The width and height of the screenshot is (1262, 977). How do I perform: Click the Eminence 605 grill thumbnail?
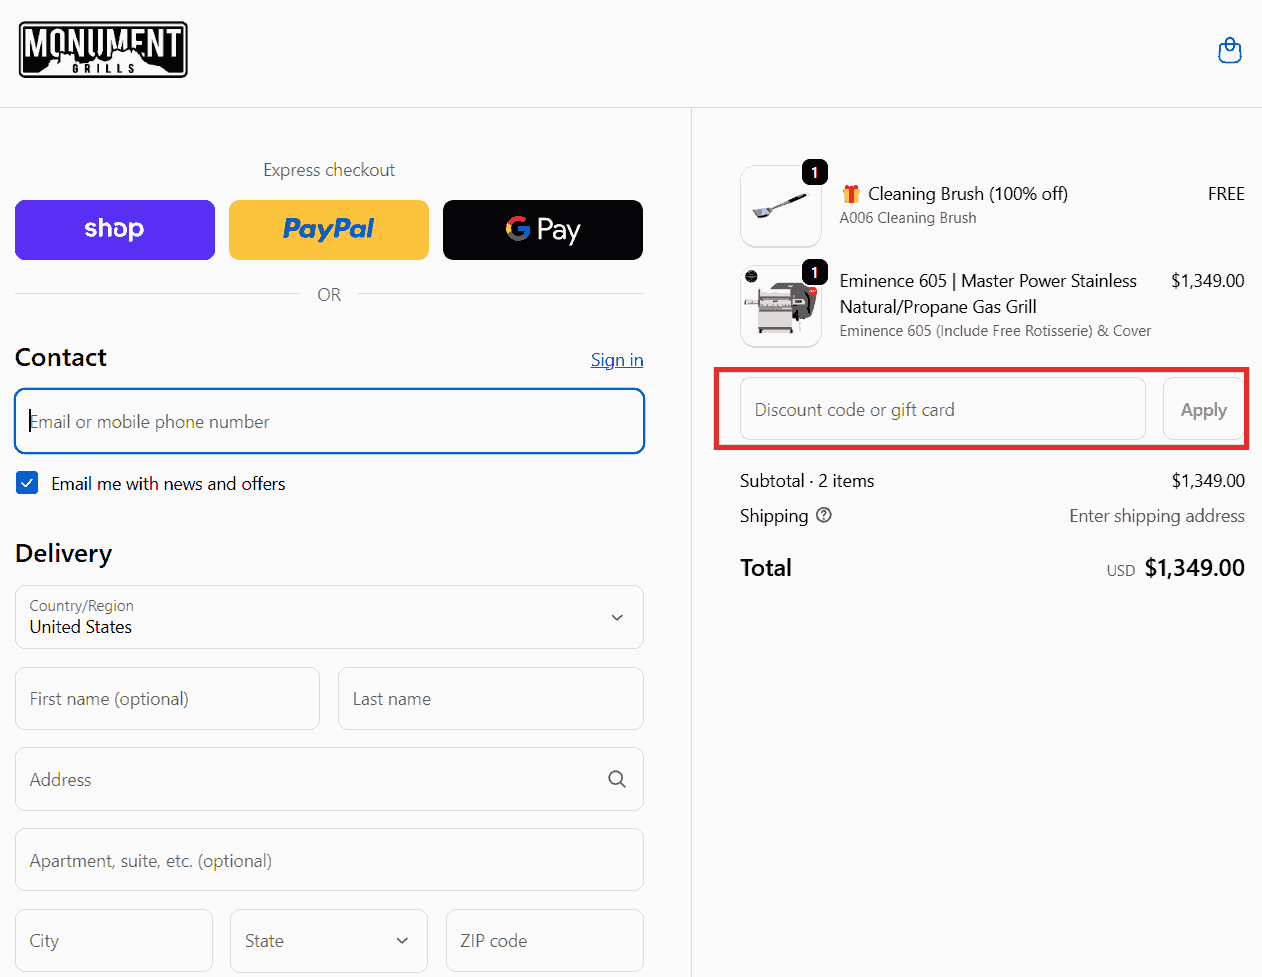[780, 306]
